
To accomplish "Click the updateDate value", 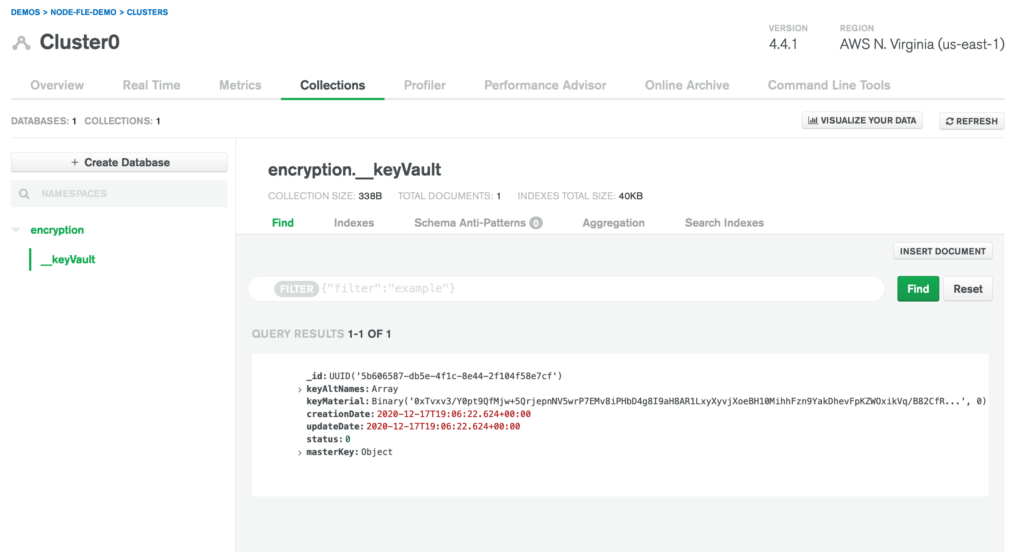I will [443, 427].
